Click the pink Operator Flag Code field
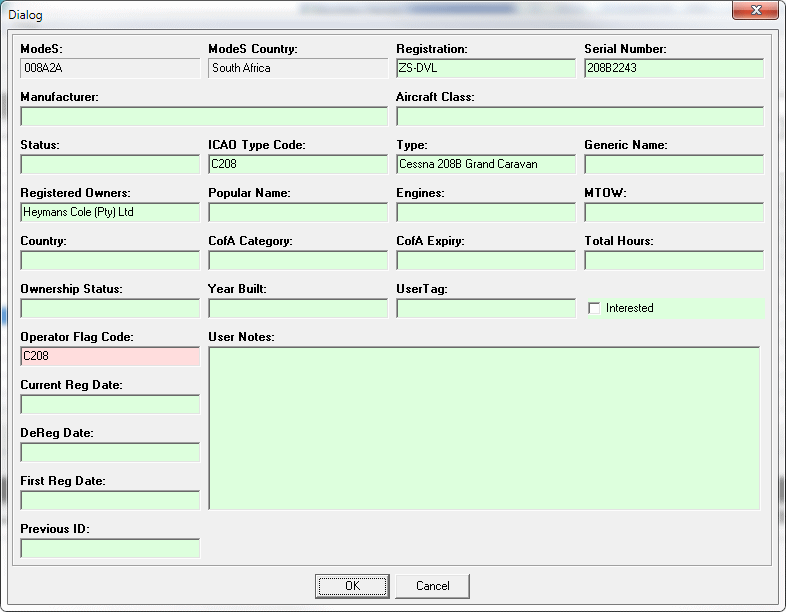The width and height of the screenshot is (786, 612). pos(109,357)
